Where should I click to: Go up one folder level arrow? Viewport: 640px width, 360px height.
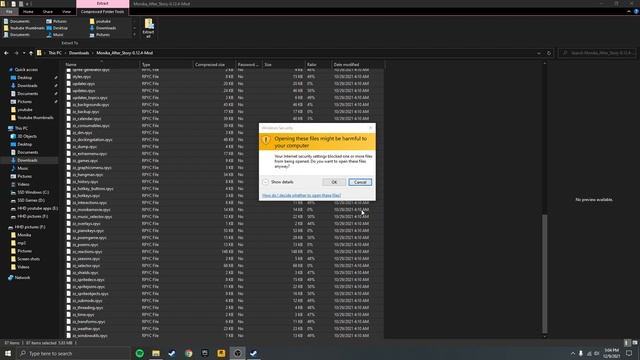point(31,53)
